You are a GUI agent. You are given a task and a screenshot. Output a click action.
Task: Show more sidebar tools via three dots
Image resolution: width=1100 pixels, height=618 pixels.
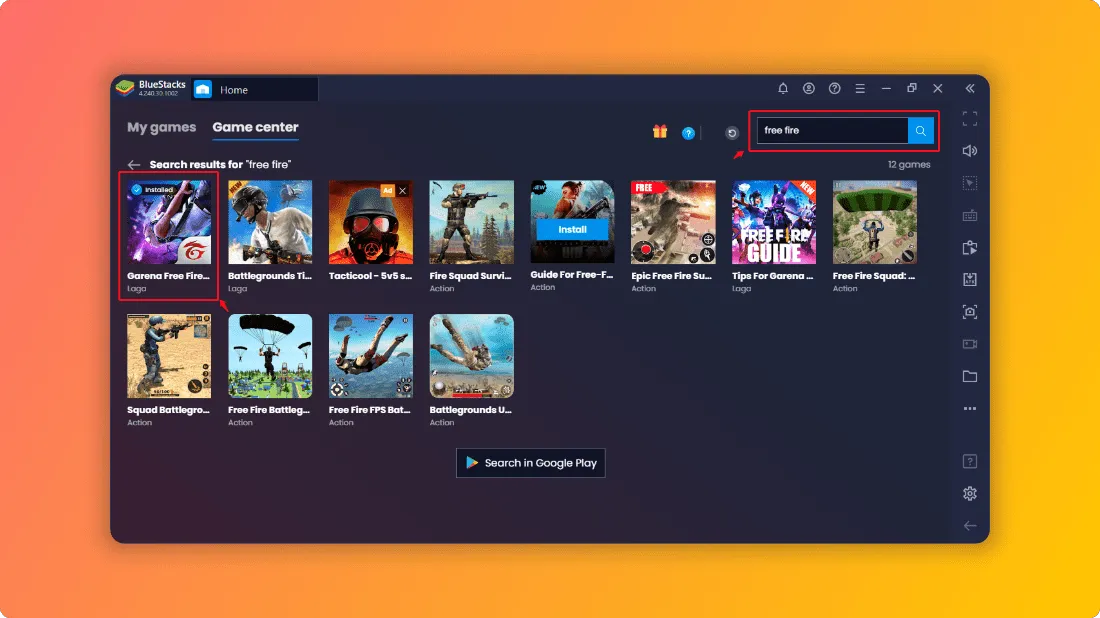click(970, 408)
